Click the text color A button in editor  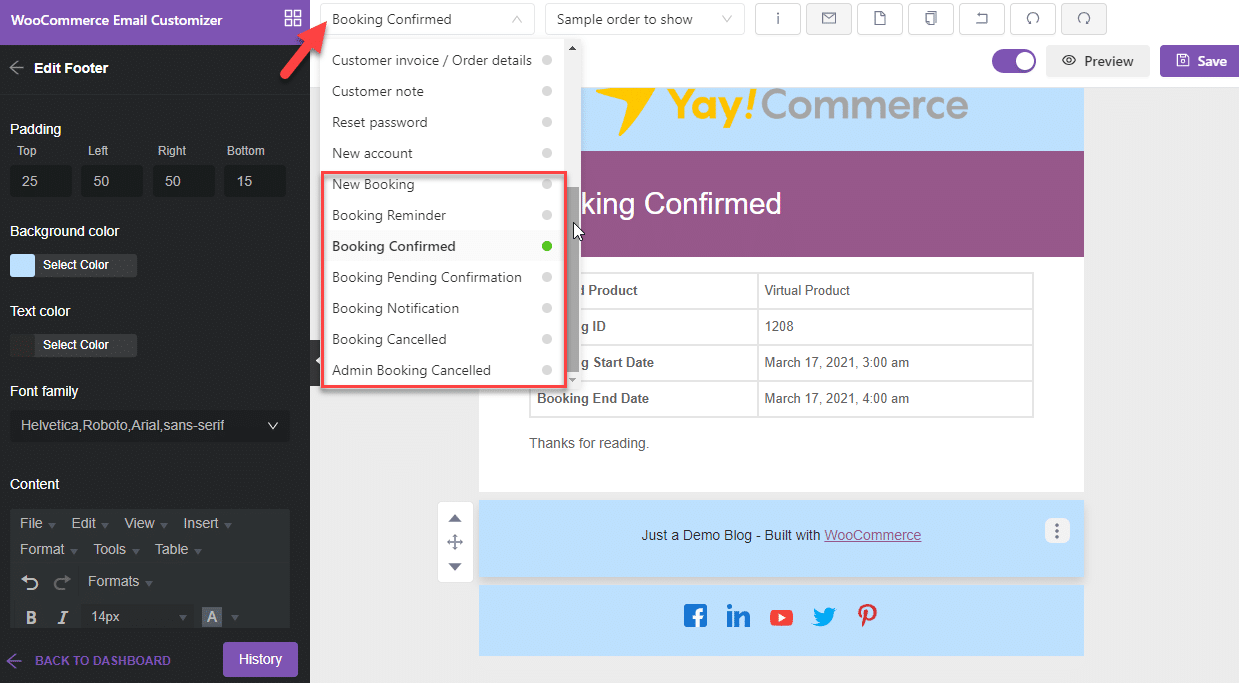(211, 617)
